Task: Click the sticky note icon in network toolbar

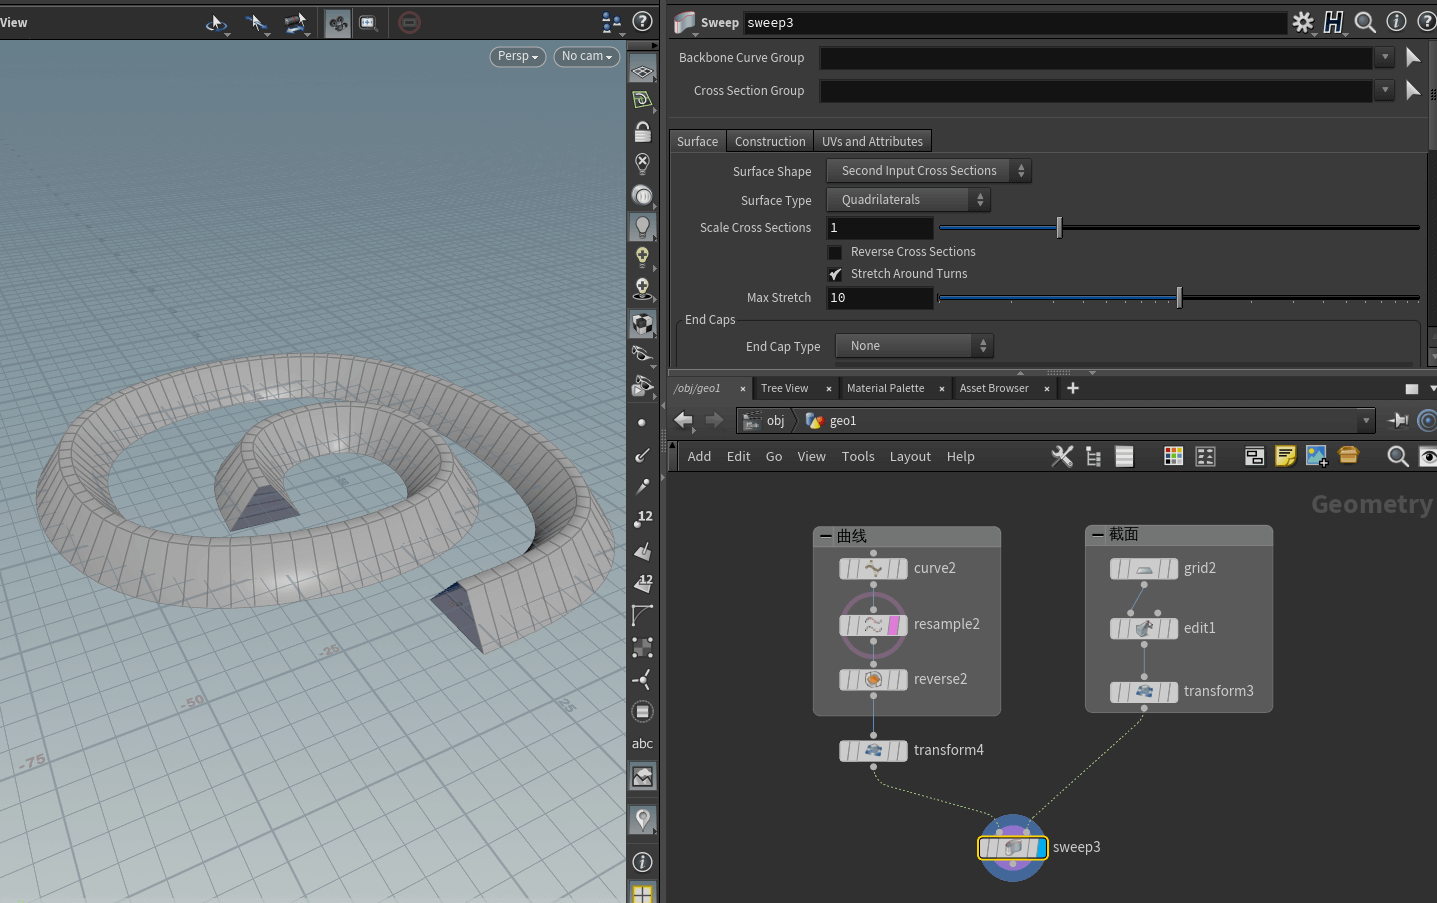Action: click(x=1285, y=456)
